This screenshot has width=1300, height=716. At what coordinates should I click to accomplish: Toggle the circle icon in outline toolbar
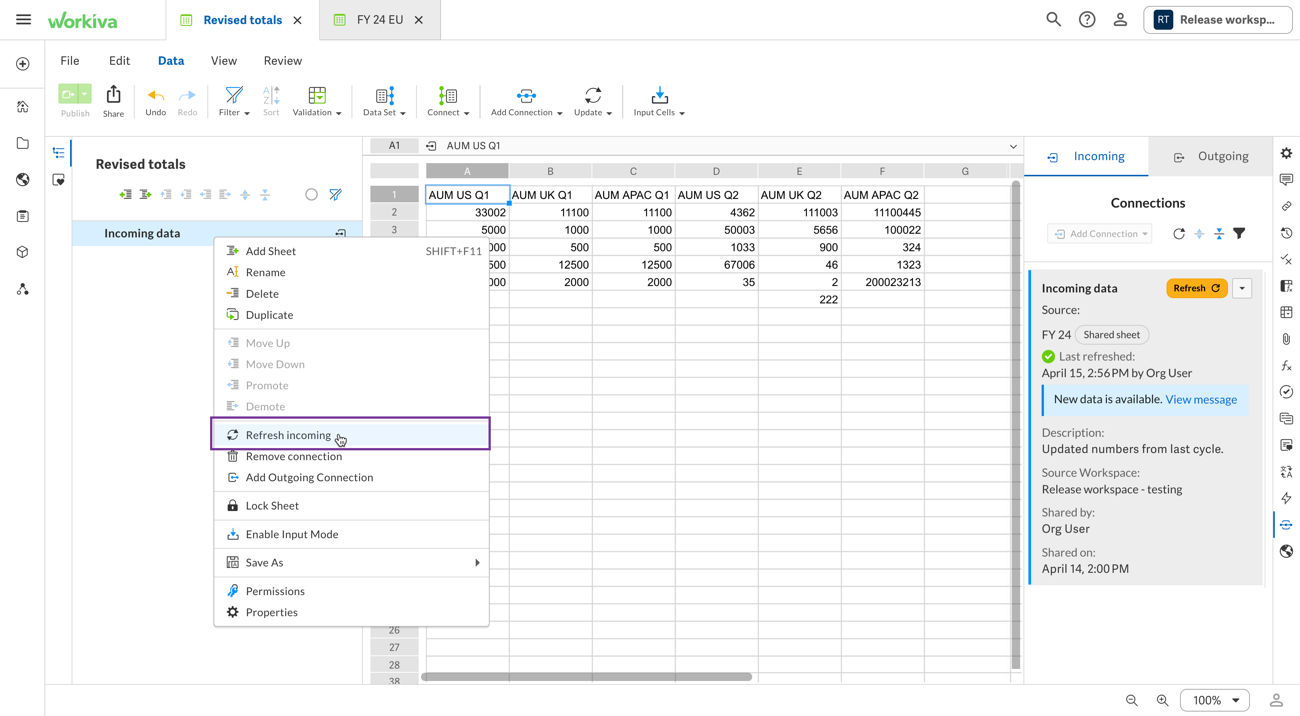pyautogui.click(x=311, y=195)
